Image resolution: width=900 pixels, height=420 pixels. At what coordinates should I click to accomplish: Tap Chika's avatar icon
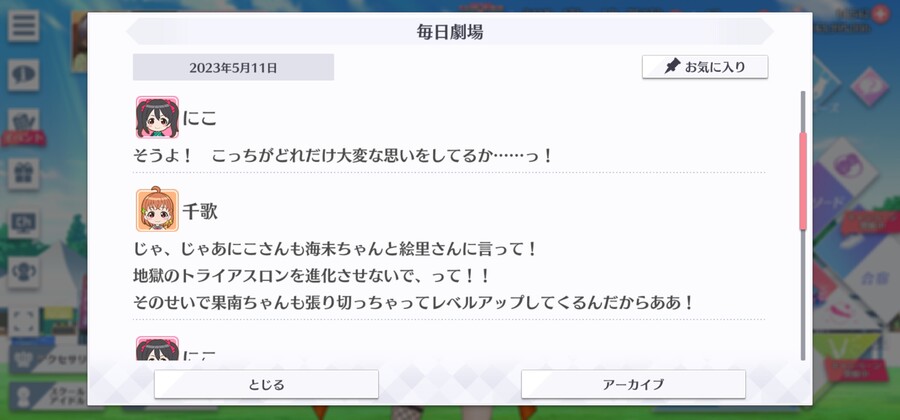(157, 210)
